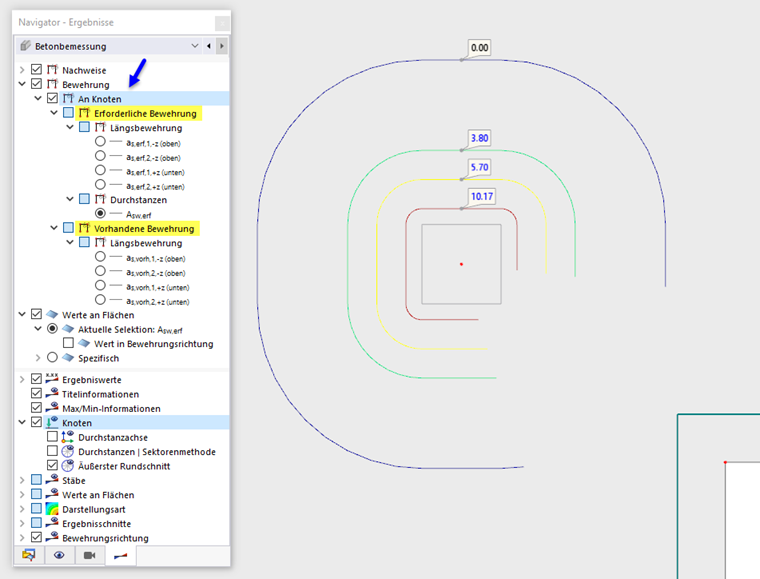760x579 pixels.
Task: Expand the Spezifisch node
Action: [x=38, y=358]
